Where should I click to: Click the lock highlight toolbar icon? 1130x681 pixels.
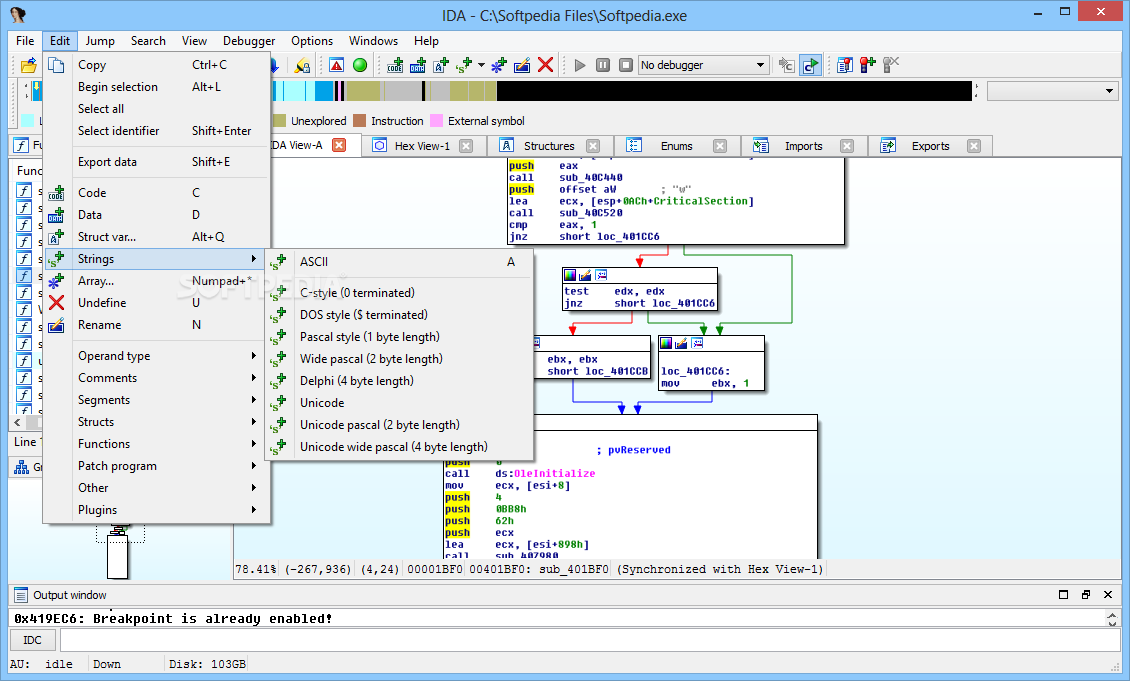point(303,66)
